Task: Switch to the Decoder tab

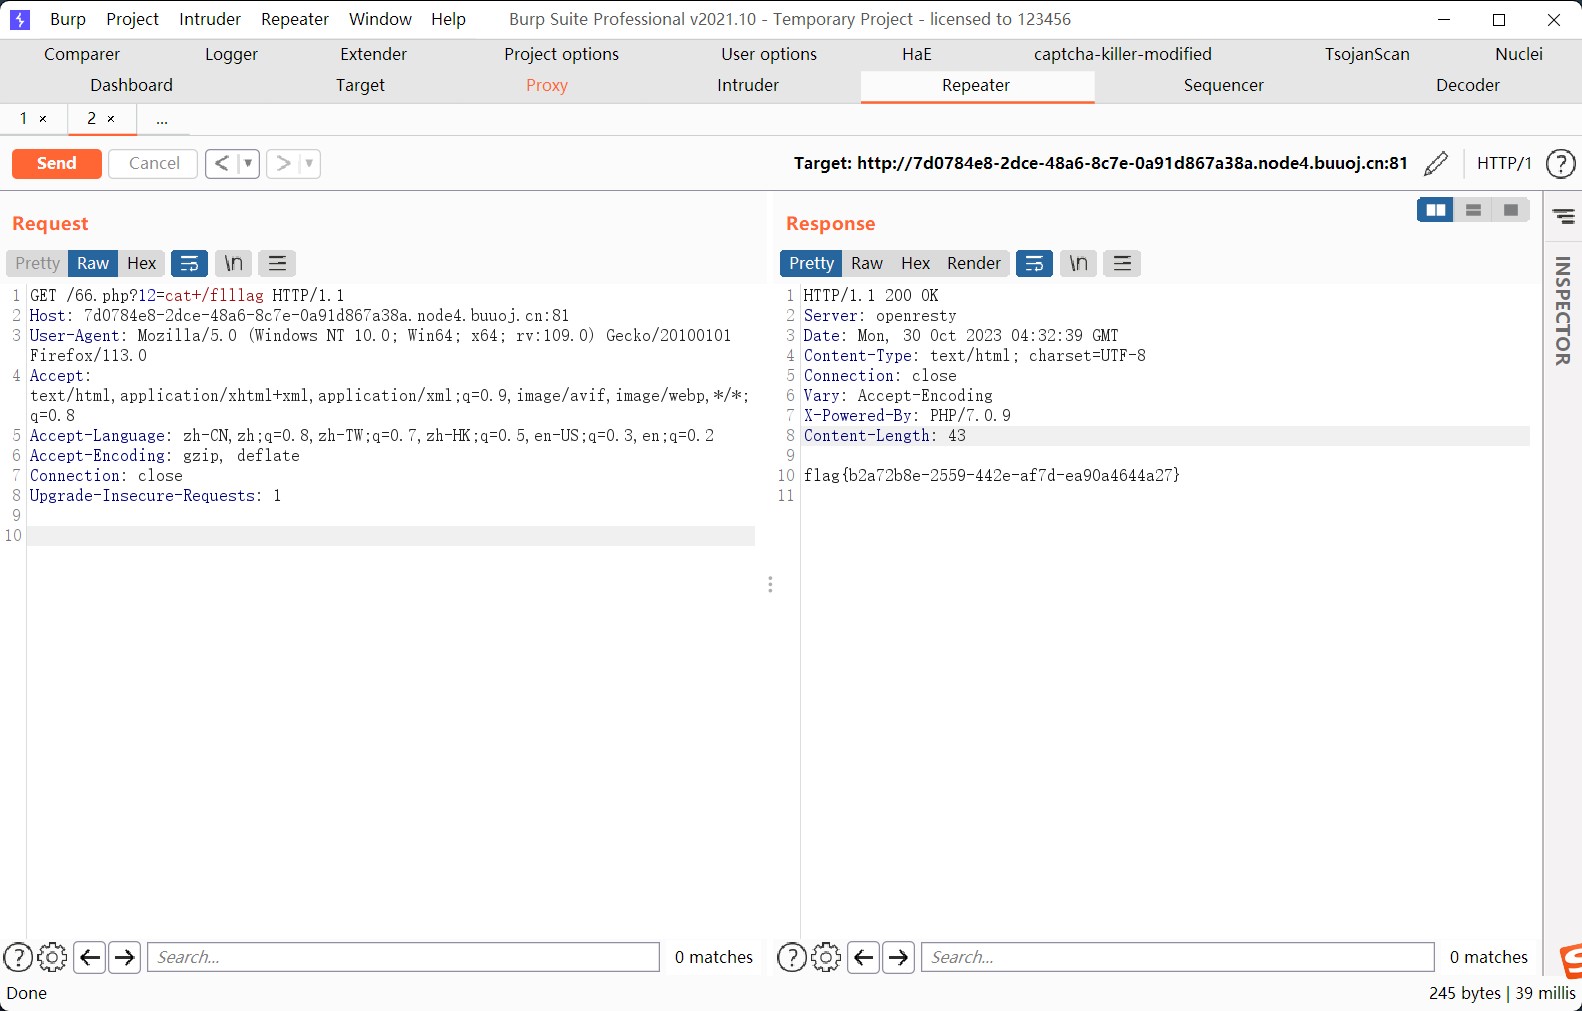Action: [1468, 85]
